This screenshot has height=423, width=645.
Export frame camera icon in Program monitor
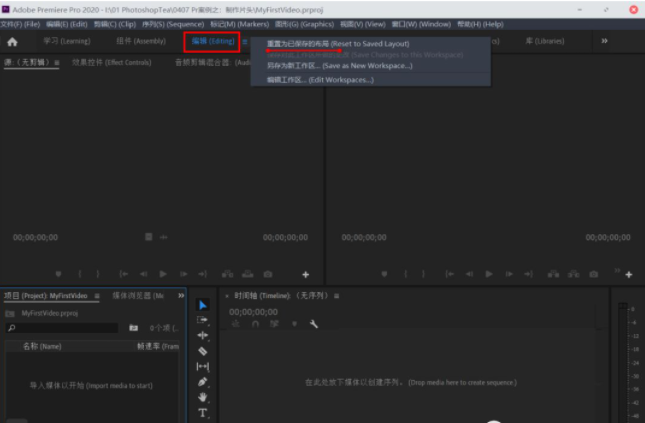pyautogui.click(x=594, y=274)
